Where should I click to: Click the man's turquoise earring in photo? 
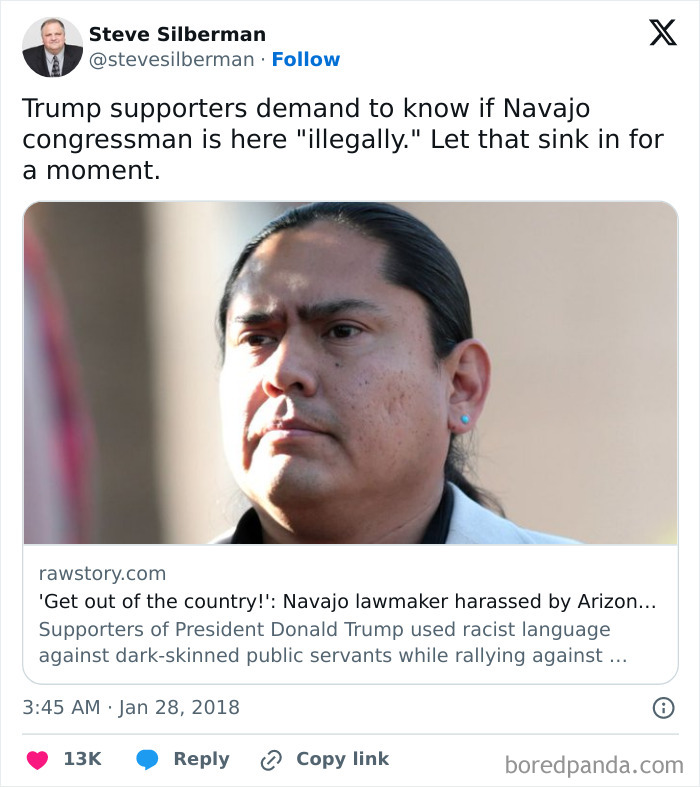(x=465, y=419)
